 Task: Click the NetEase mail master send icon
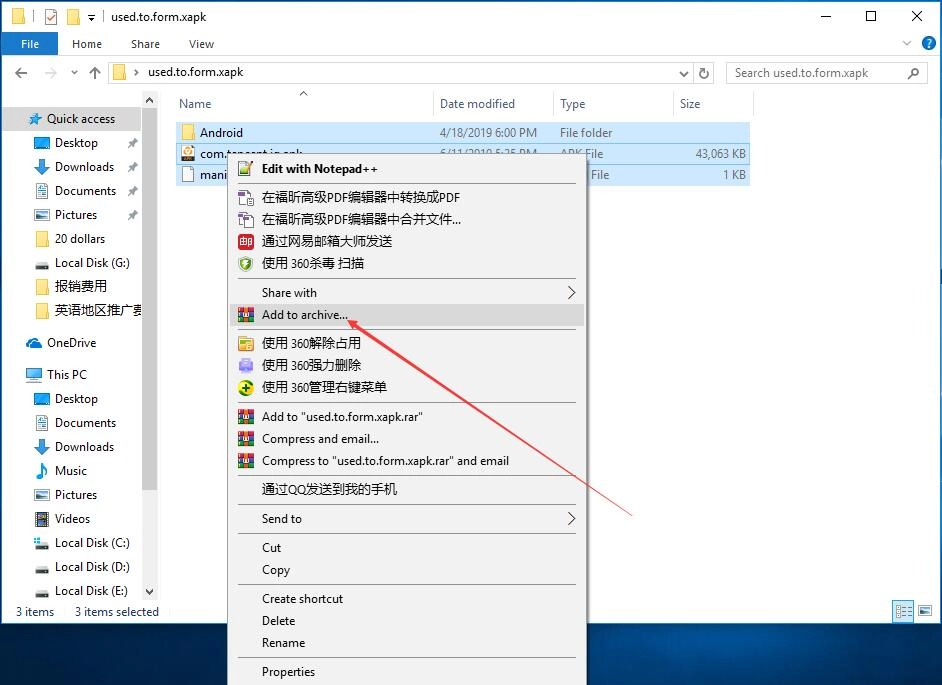click(246, 241)
